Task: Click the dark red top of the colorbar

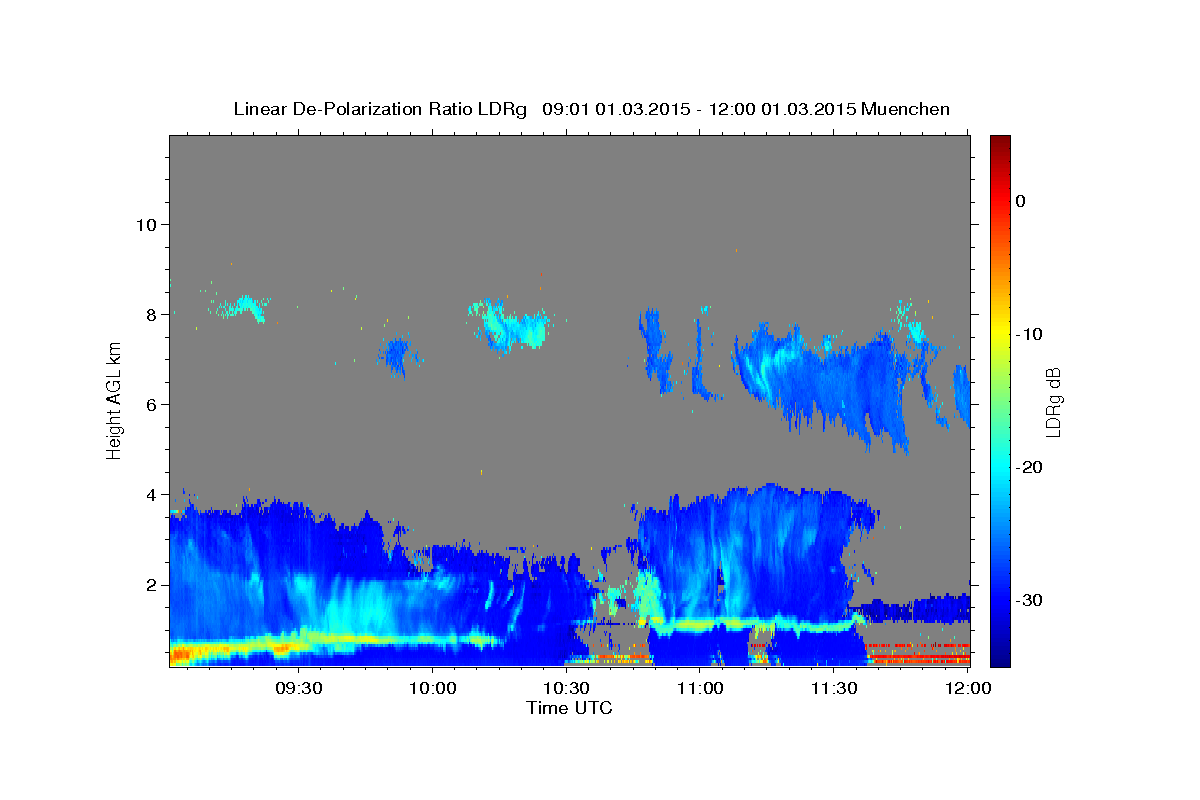Action: pos(1000,145)
